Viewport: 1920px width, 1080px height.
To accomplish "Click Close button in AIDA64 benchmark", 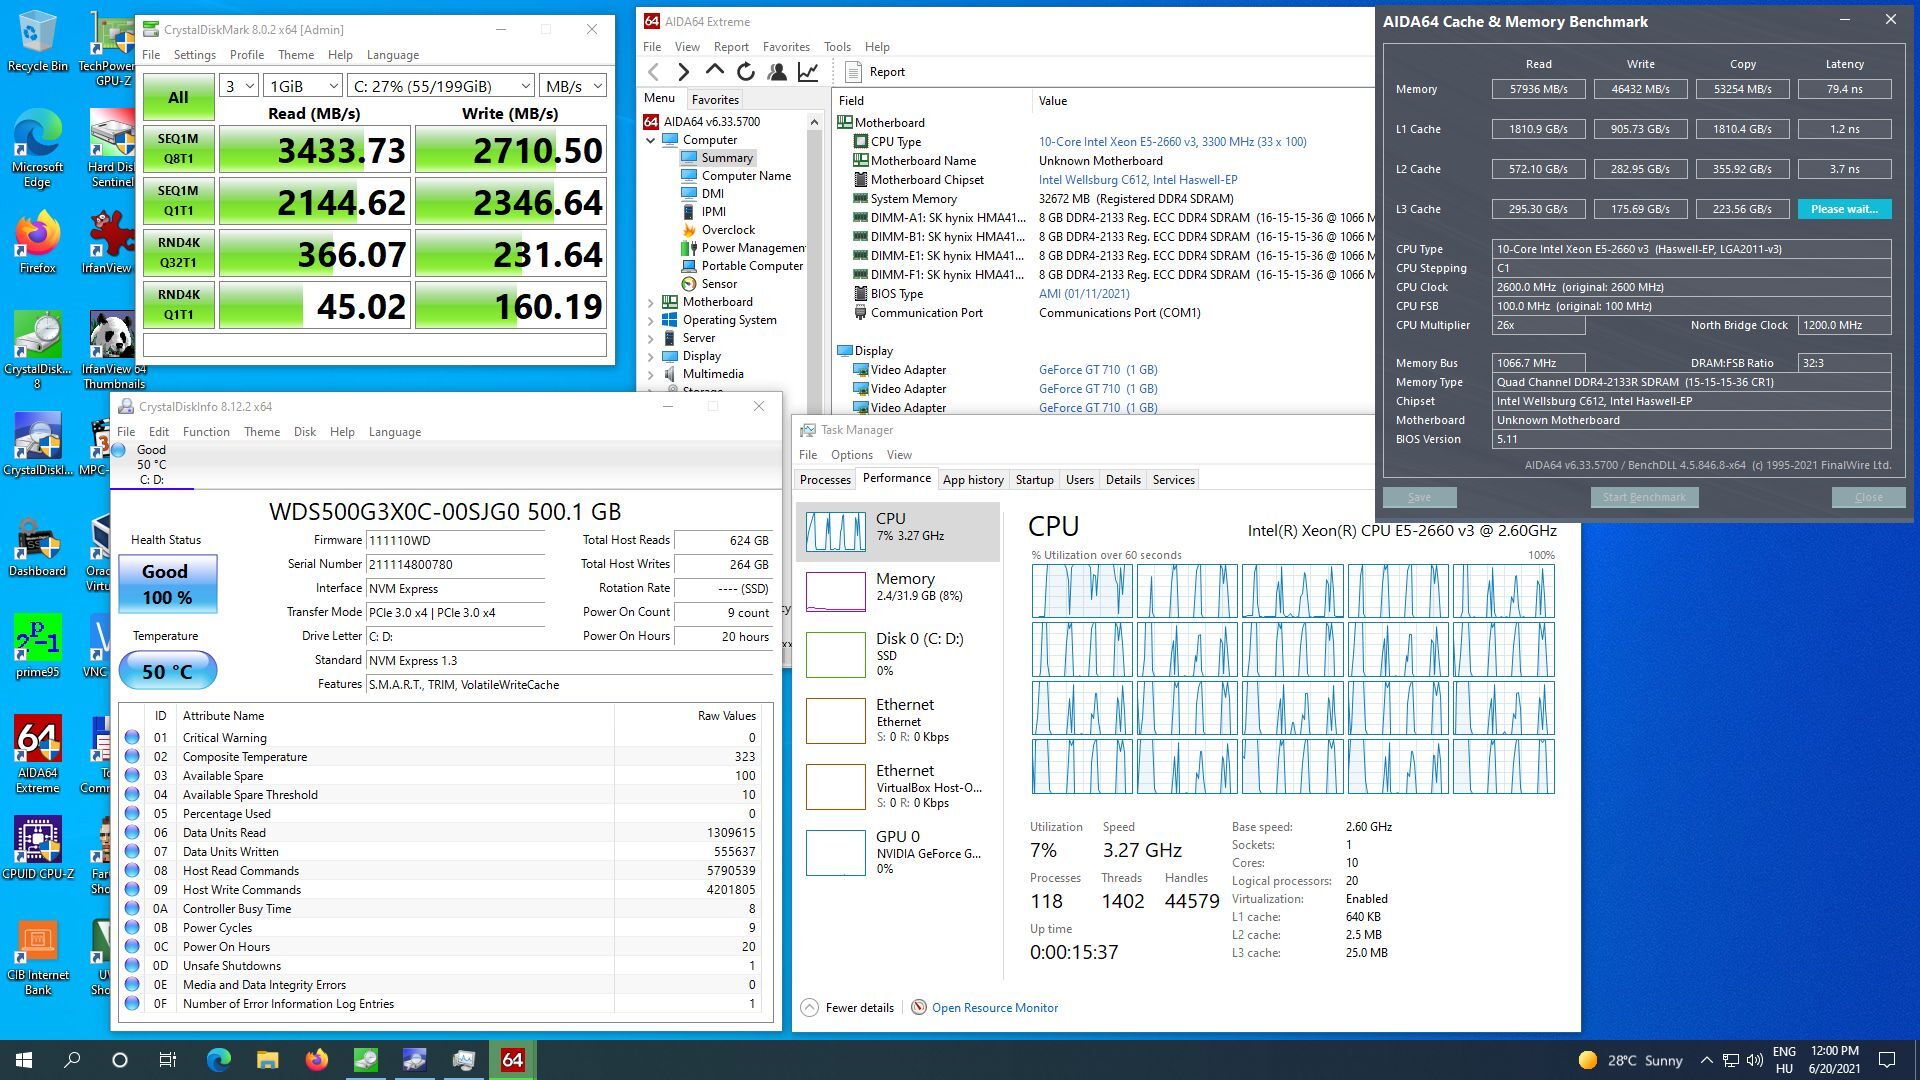I will (x=1867, y=497).
